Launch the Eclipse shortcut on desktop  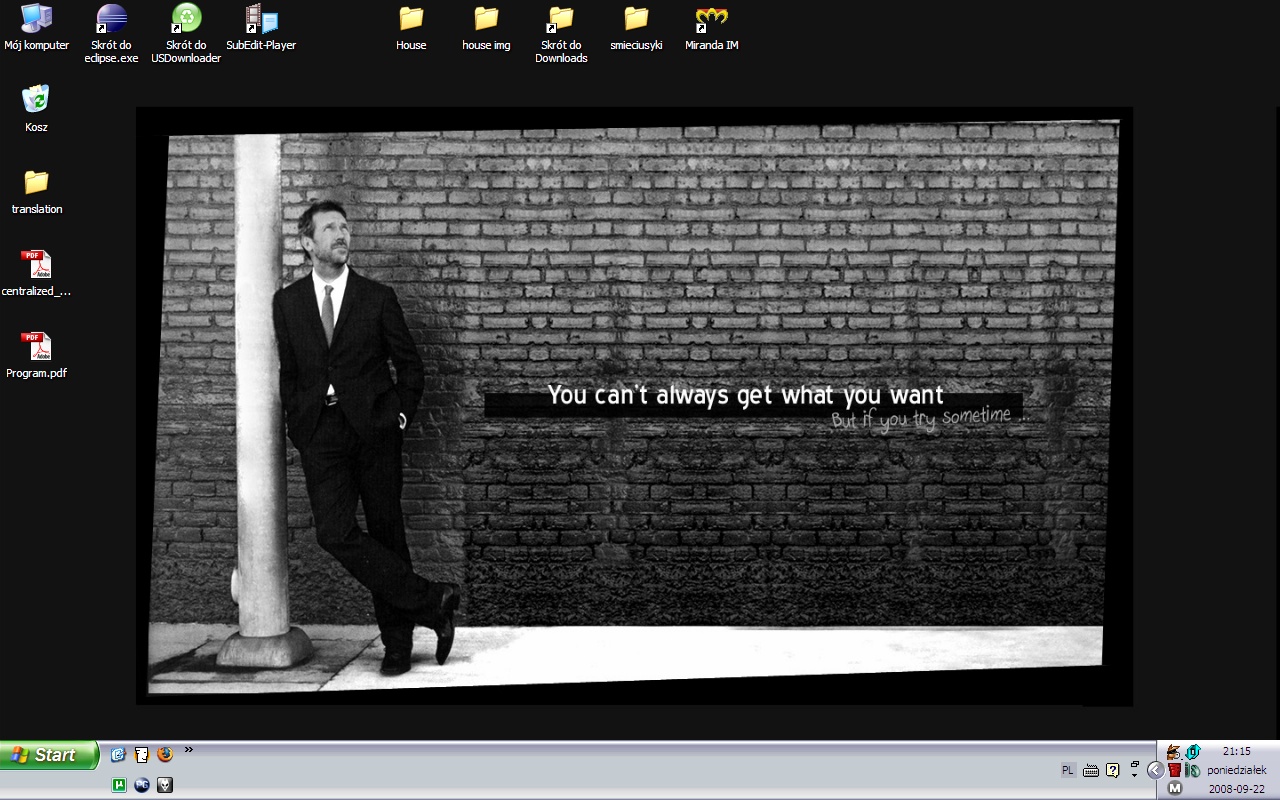(111, 19)
